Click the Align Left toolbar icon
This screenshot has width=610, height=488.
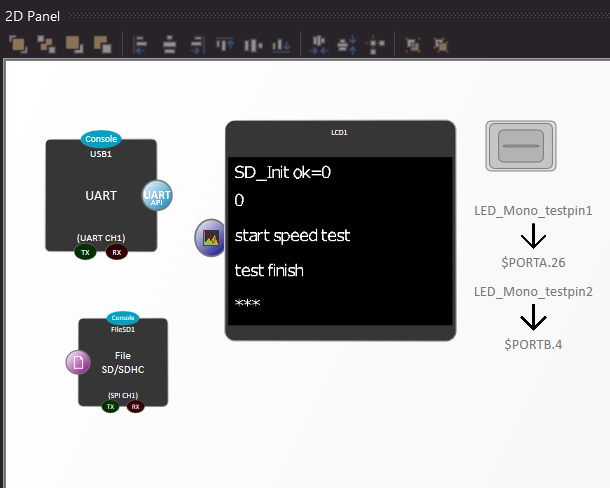pos(140,44)
